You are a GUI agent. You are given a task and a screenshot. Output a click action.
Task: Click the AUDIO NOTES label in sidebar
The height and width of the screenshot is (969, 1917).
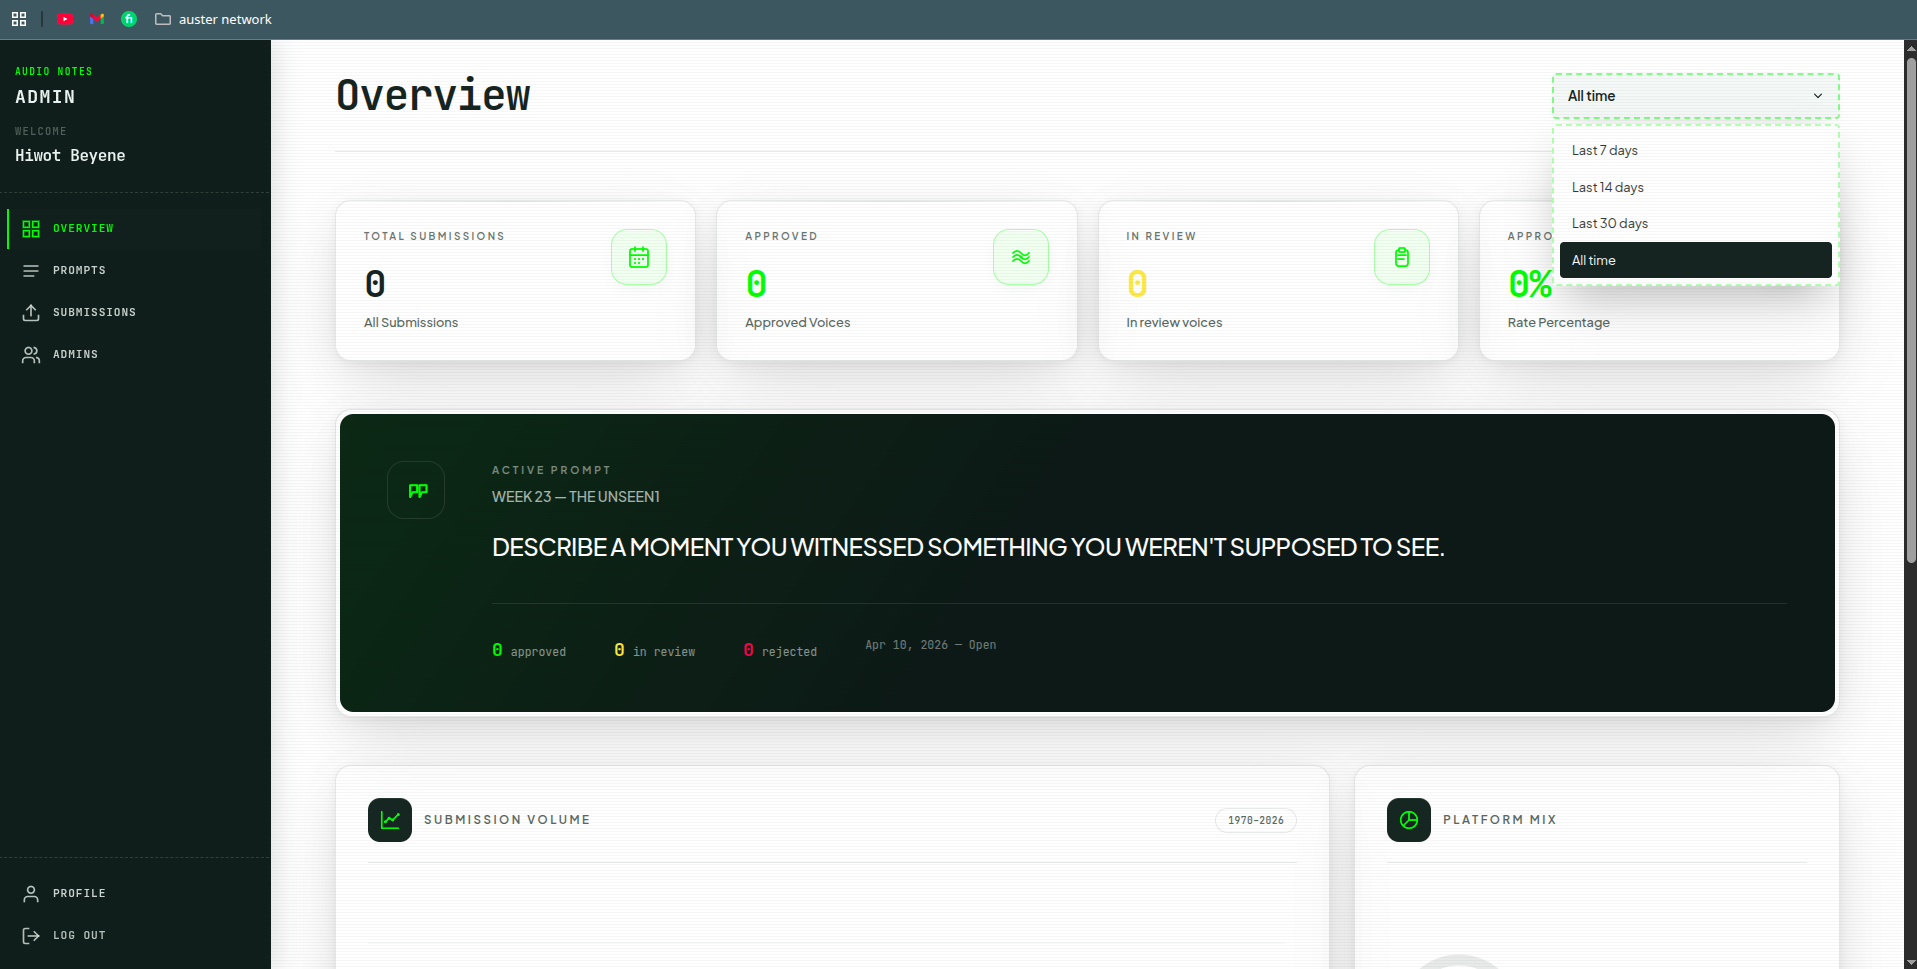(54, 72)
